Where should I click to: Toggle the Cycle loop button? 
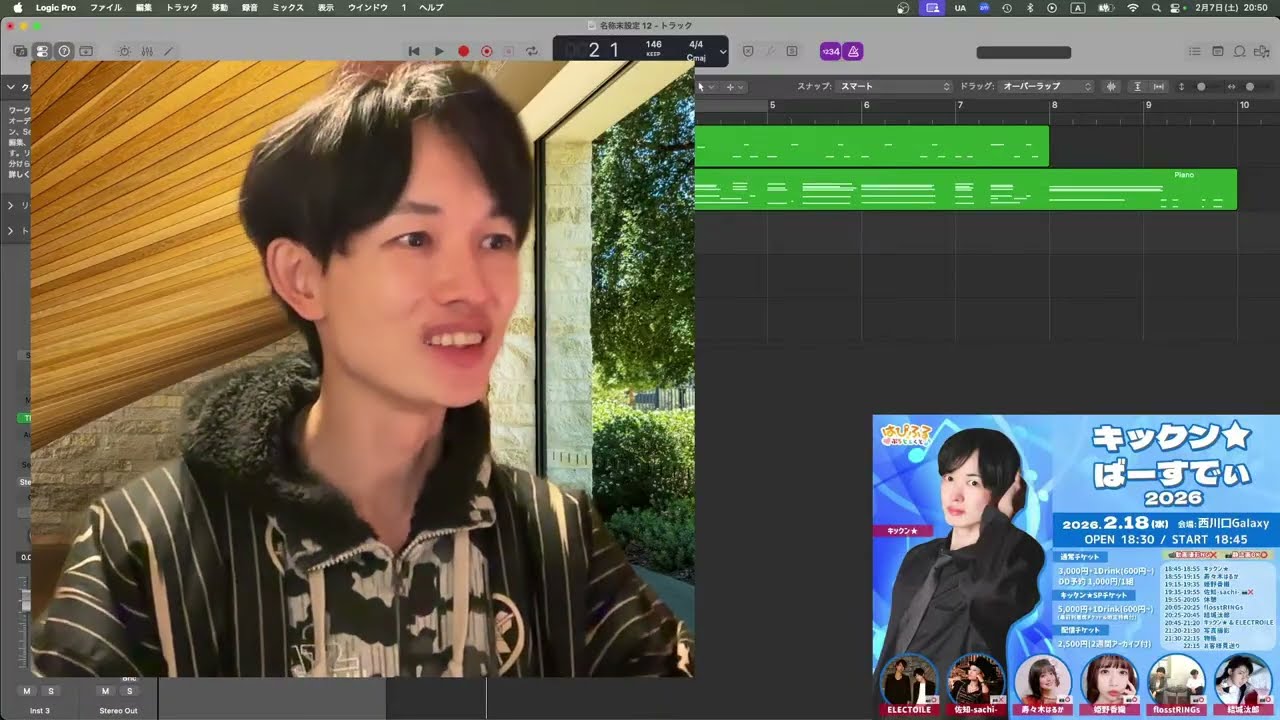pyautogui.click(x=532, y=51)
